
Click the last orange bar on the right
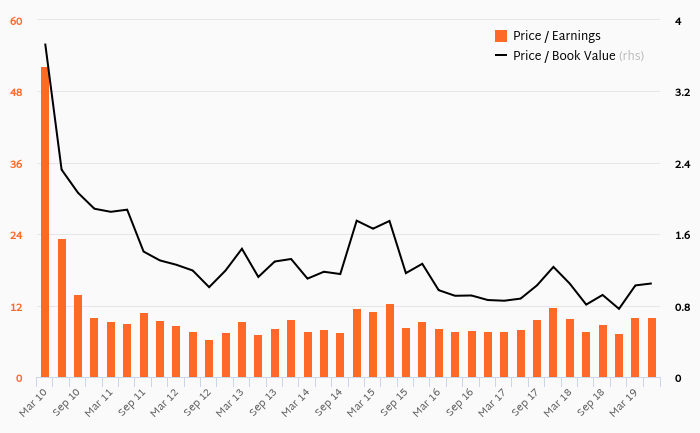pyautogui.click(x=652, y=348)
